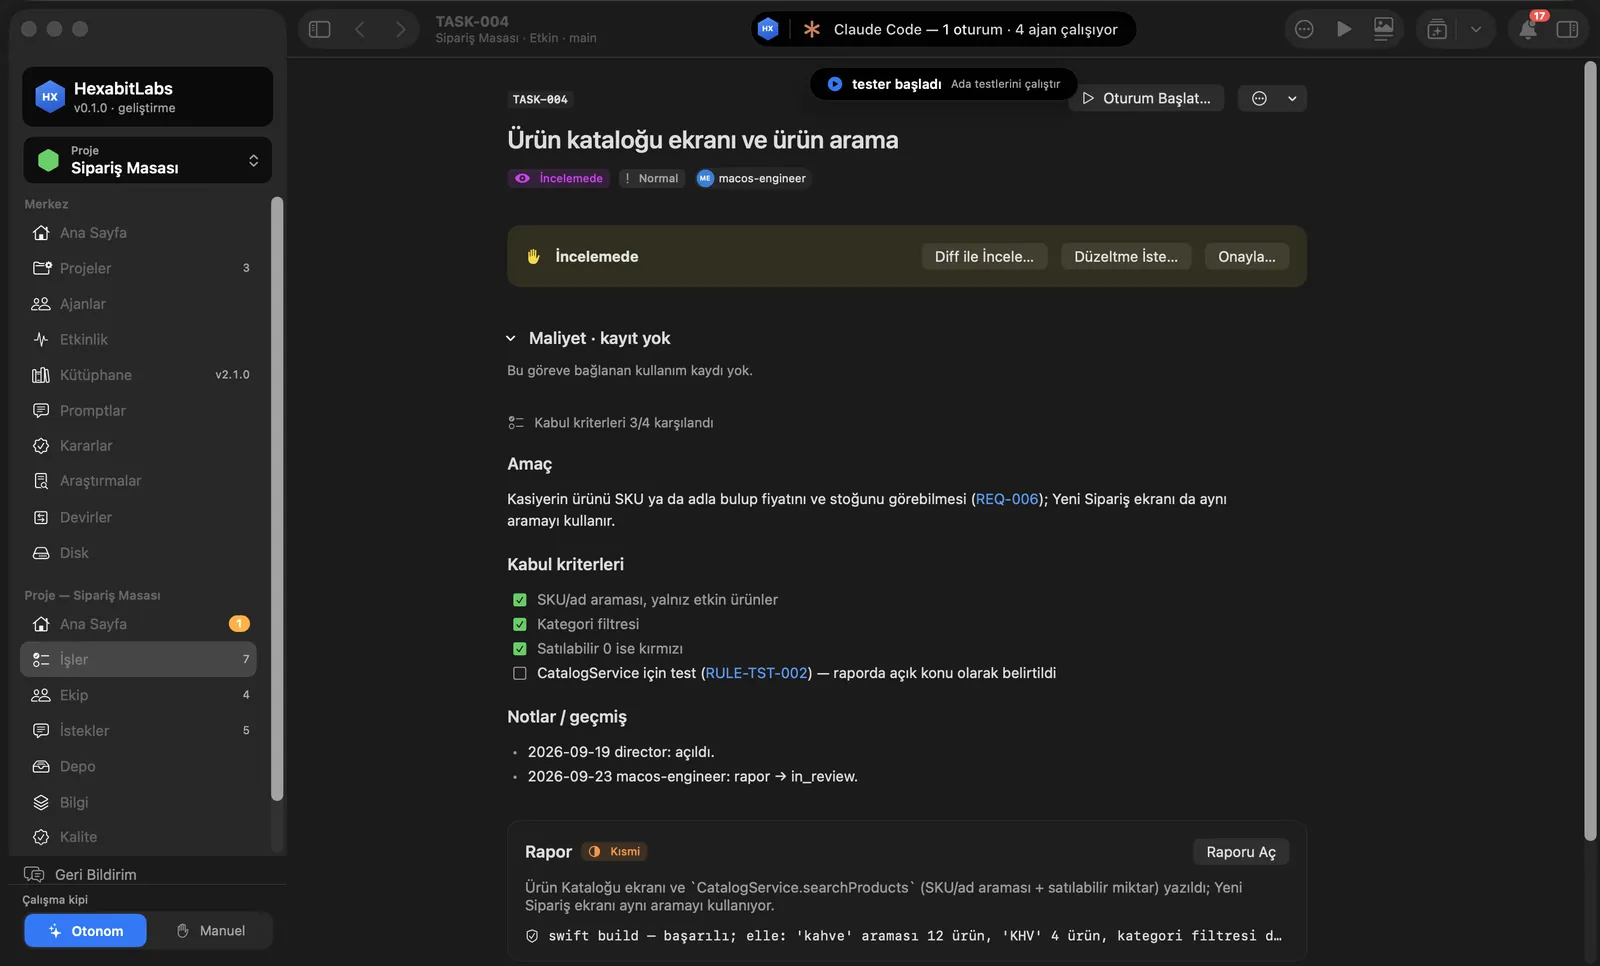Open Kararlar icon entry
The width and height of the screenshot is (1600, 966).
tap(138, 446)
